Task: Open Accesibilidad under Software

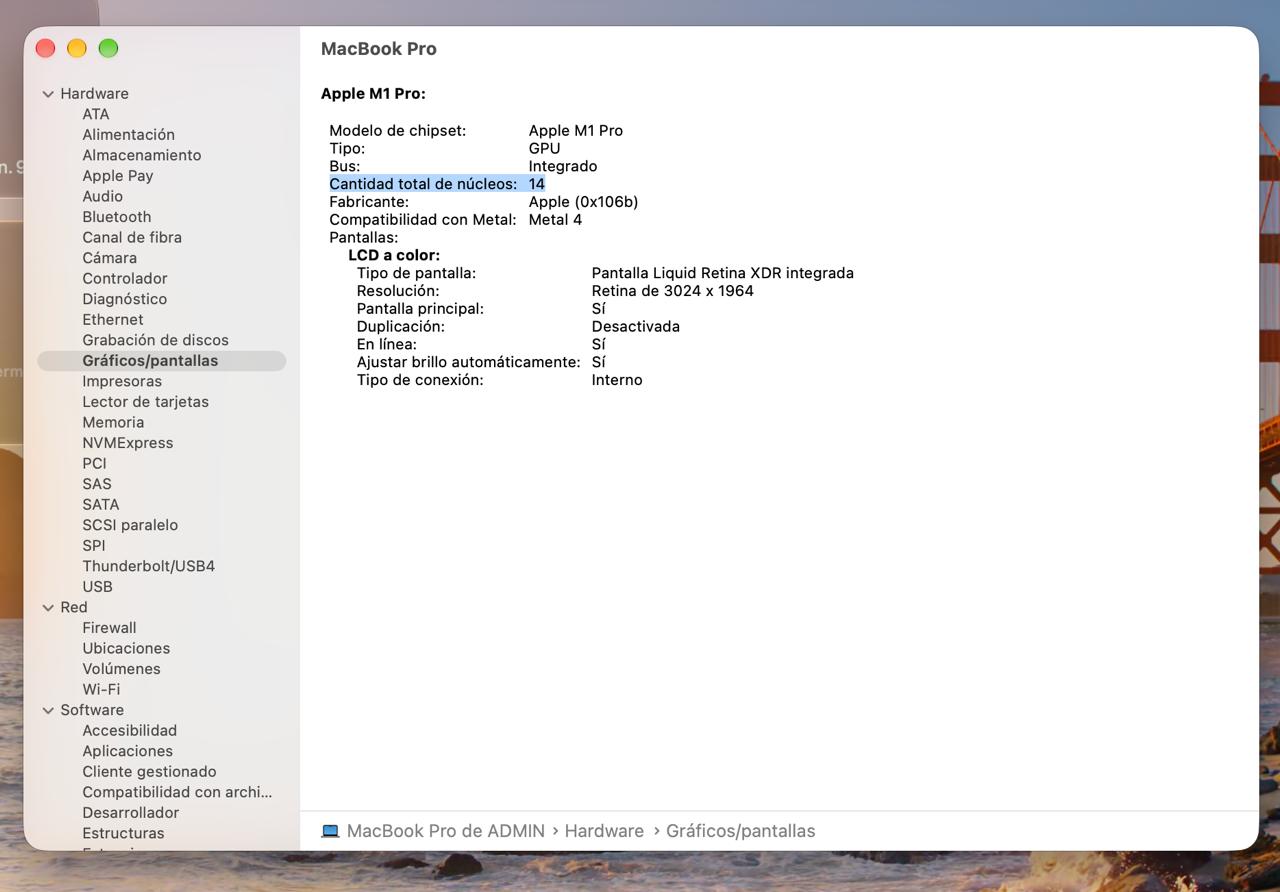Action: coord(129,731)
